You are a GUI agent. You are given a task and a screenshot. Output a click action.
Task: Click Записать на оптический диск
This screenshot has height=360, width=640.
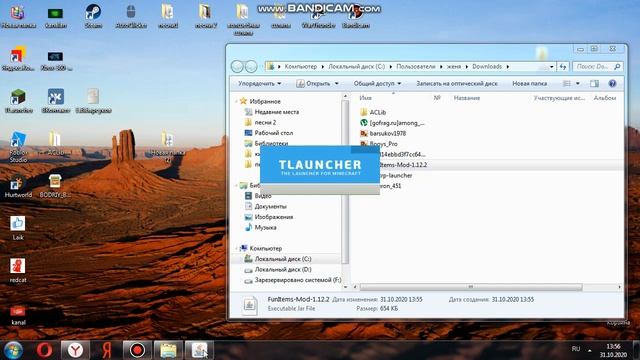click(457, 83)
